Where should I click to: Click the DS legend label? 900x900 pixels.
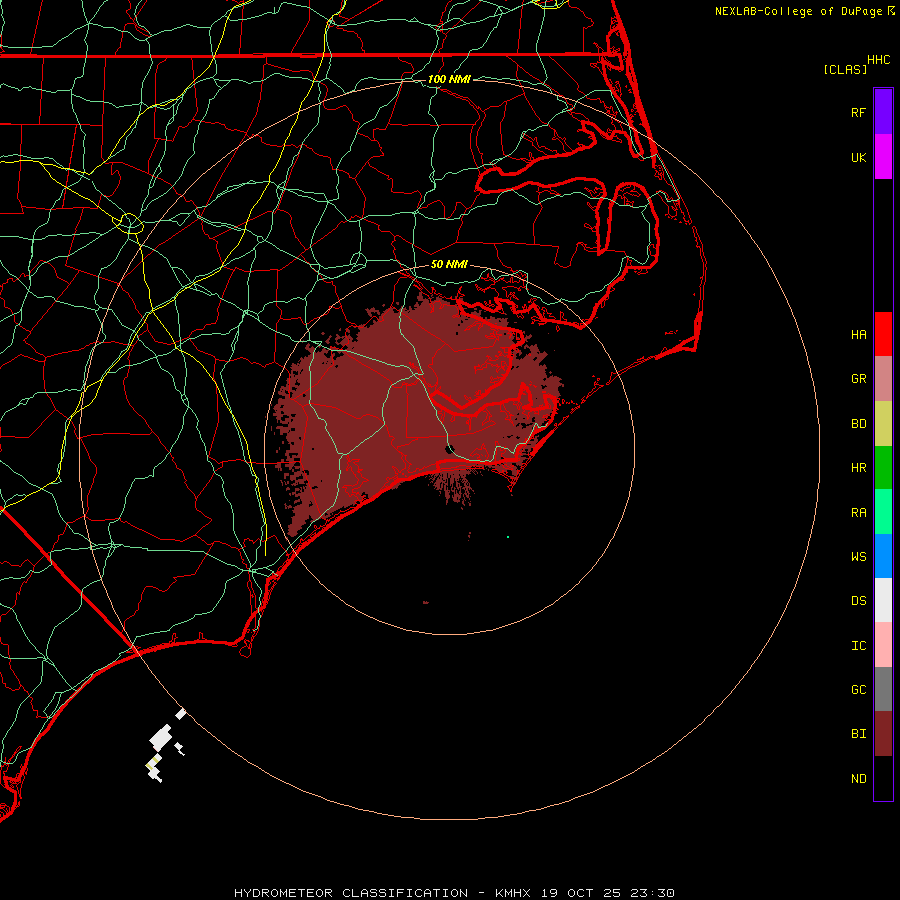coord(859,601)
